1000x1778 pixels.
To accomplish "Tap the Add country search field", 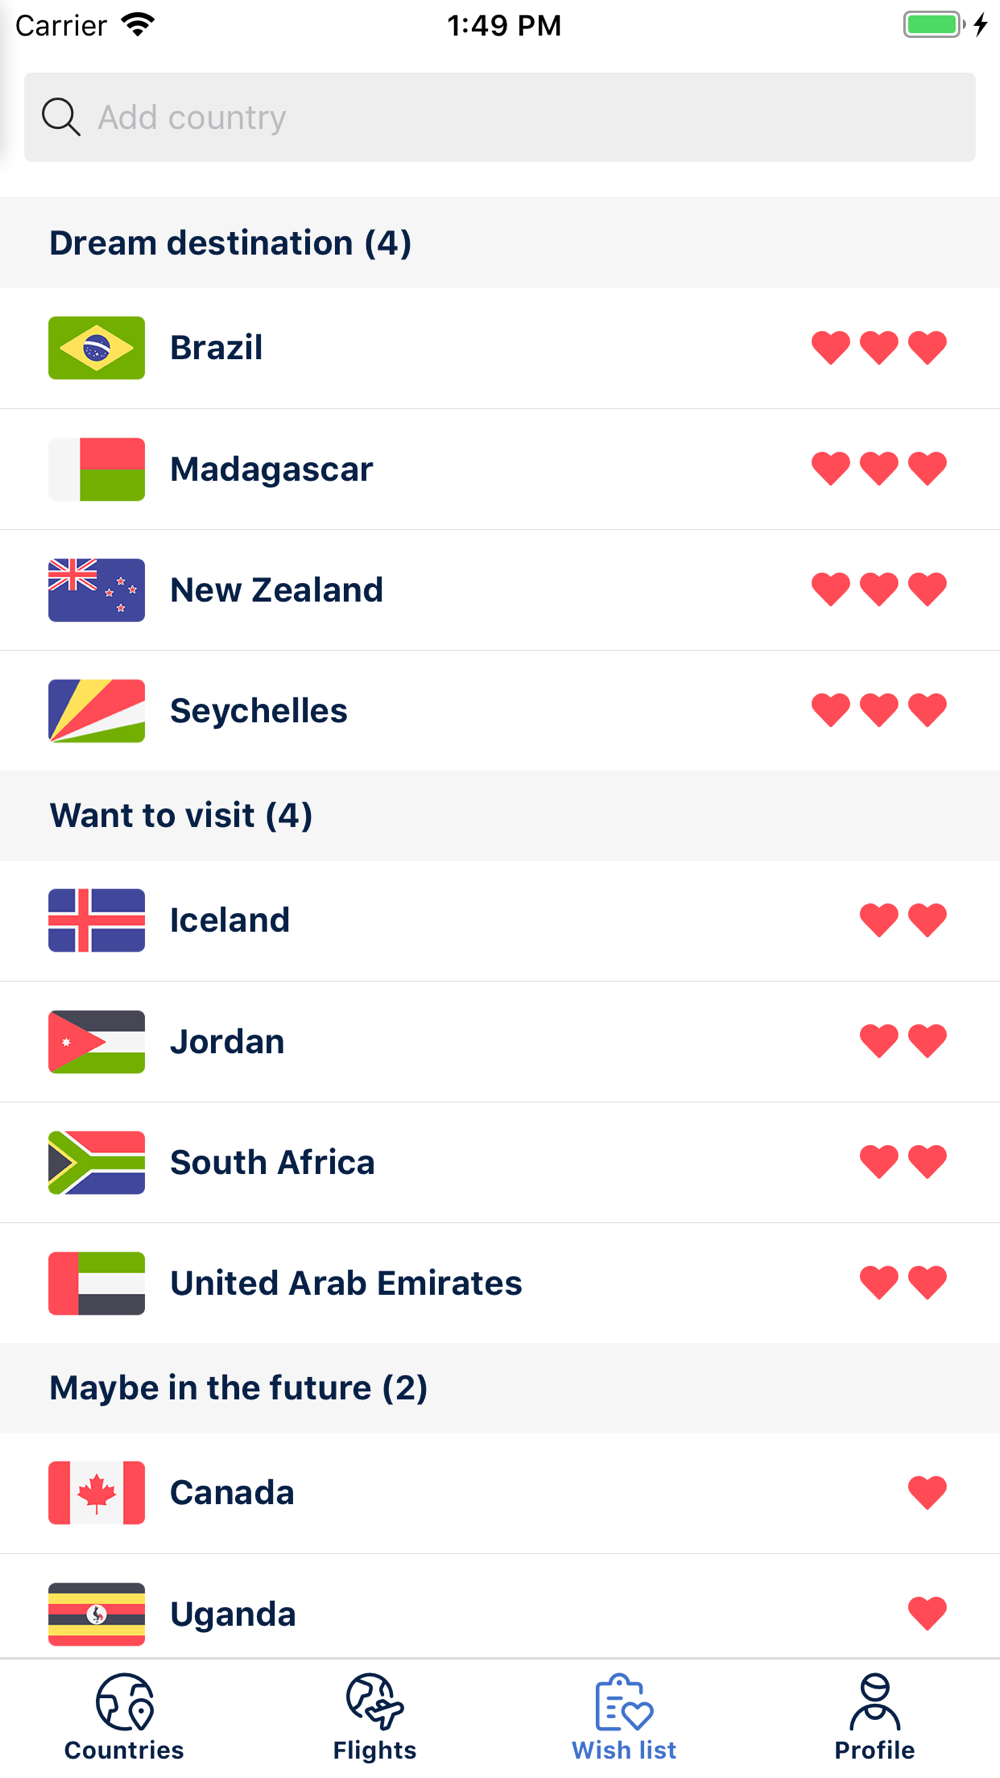I will point(500,117).
